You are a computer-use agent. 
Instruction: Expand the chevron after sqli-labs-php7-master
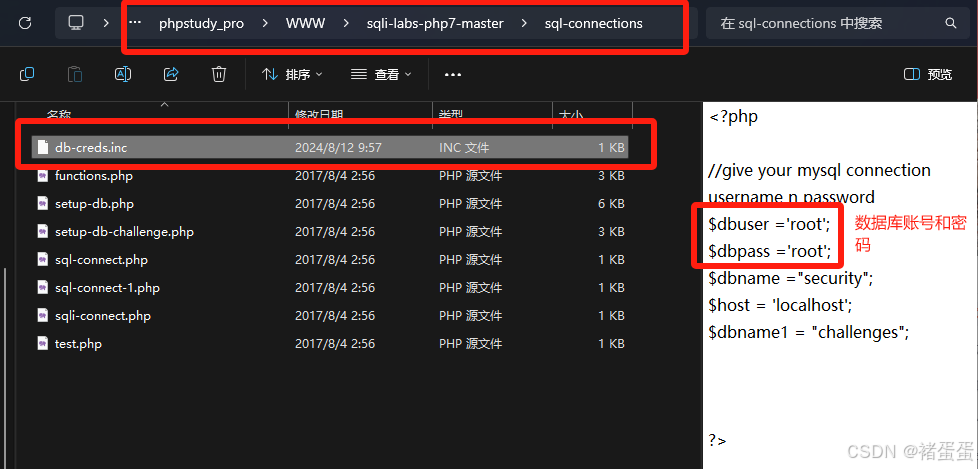(x=524, y=24)
